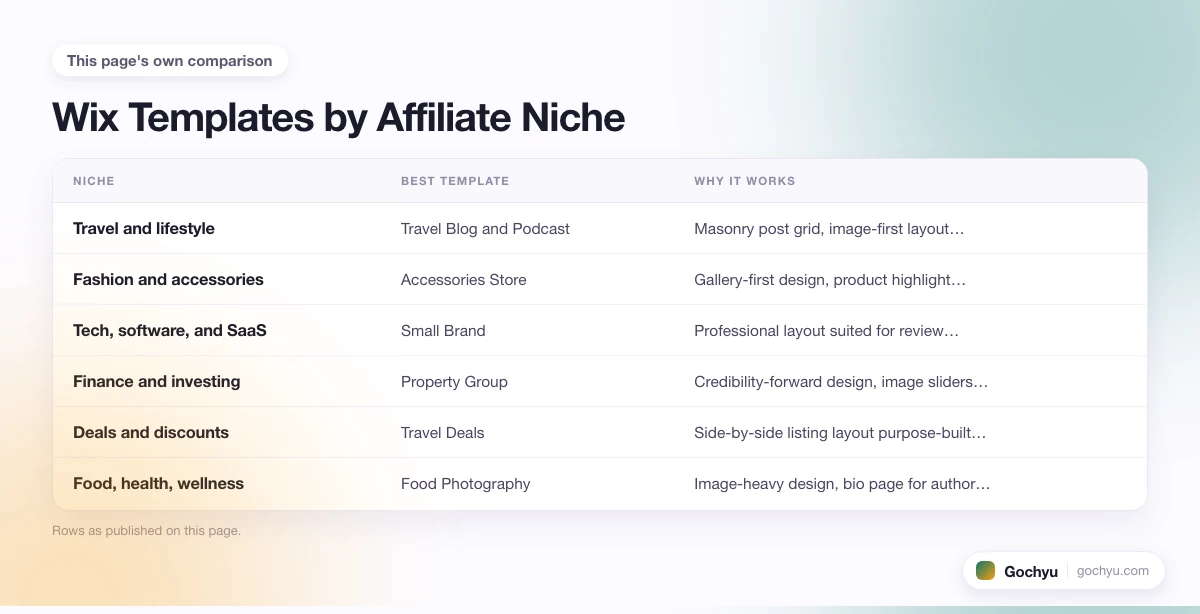Viewport: 1200px width, 614px height.
Task: Click 'Small Brand' template cell
Action: [443, 331]
